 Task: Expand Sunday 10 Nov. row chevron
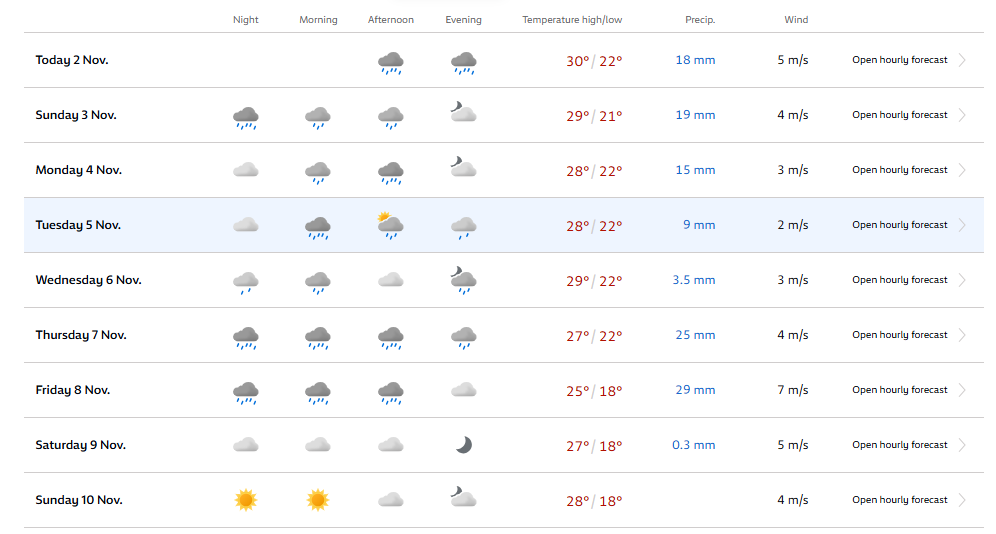962,500
